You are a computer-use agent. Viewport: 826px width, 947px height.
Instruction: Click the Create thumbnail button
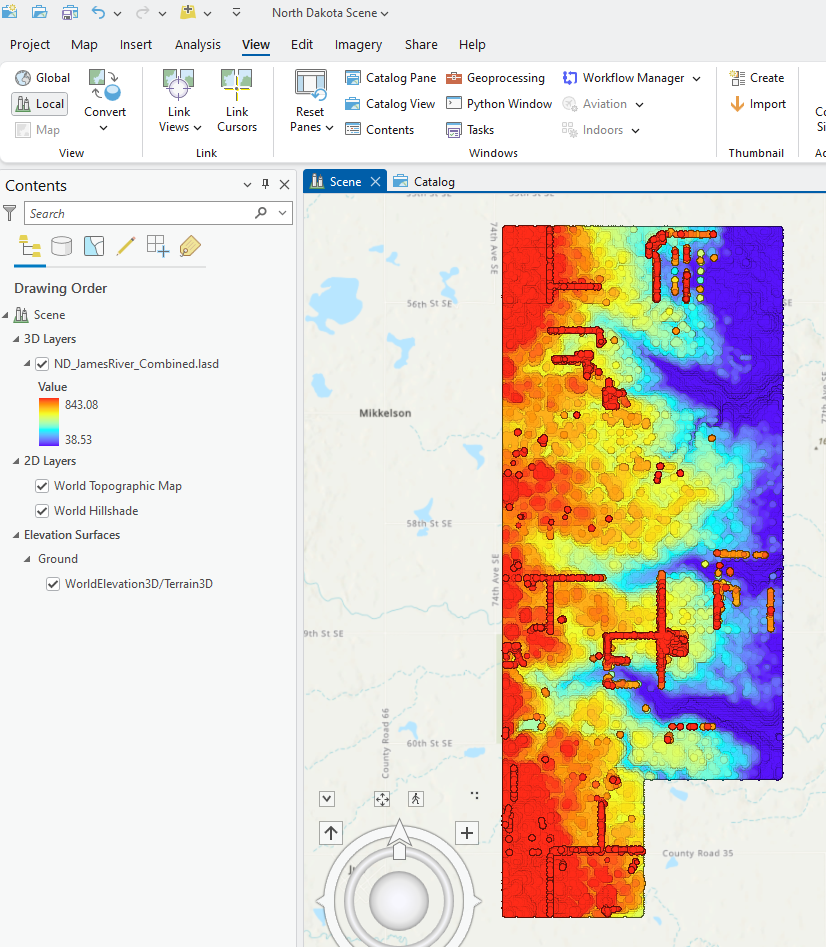coord(757,78)
